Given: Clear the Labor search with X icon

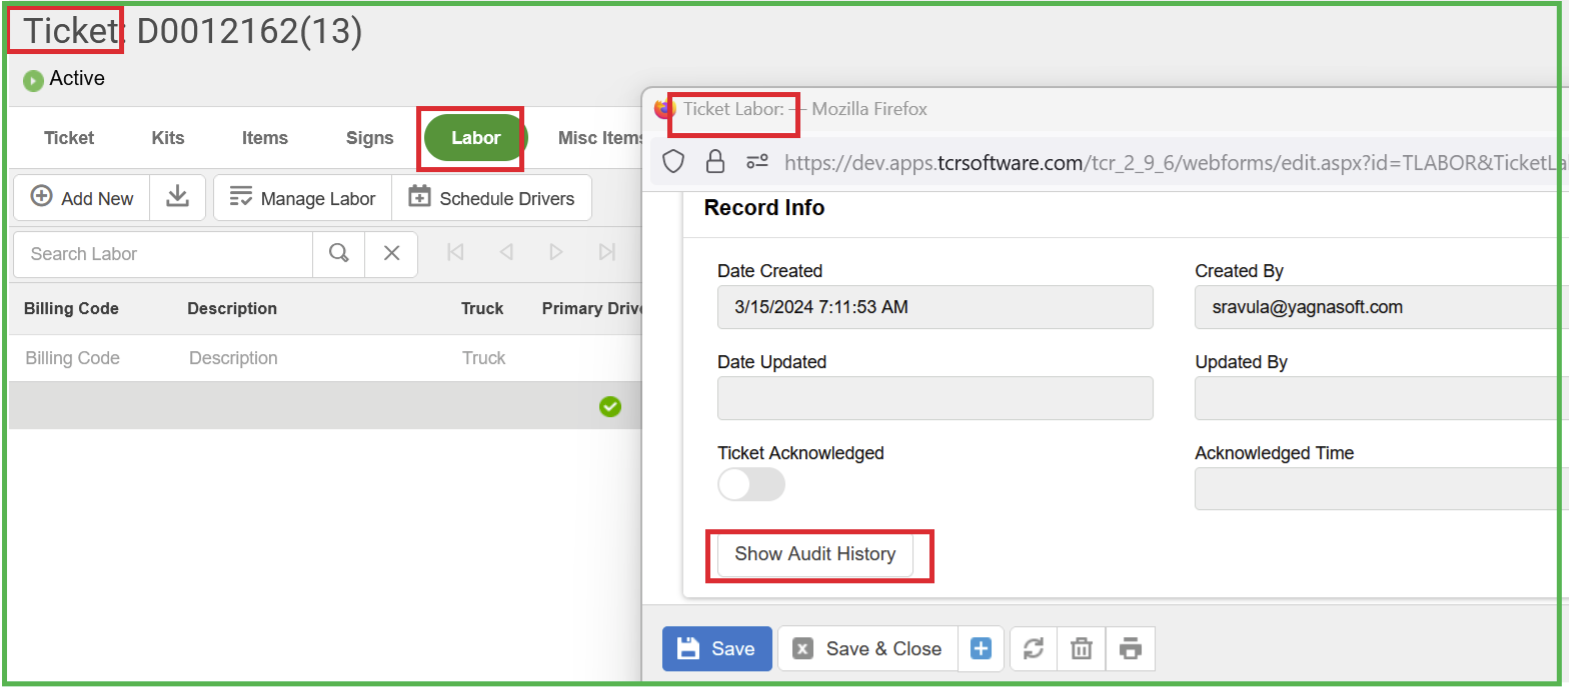Looking at the screenshot, I should point(392,253).
